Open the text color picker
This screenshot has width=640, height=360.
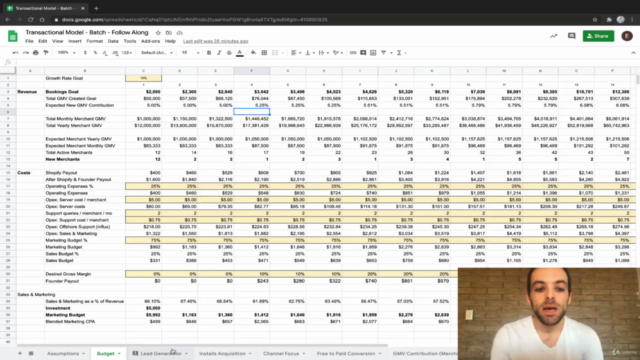pyautogui.click(x=240, y=53)
